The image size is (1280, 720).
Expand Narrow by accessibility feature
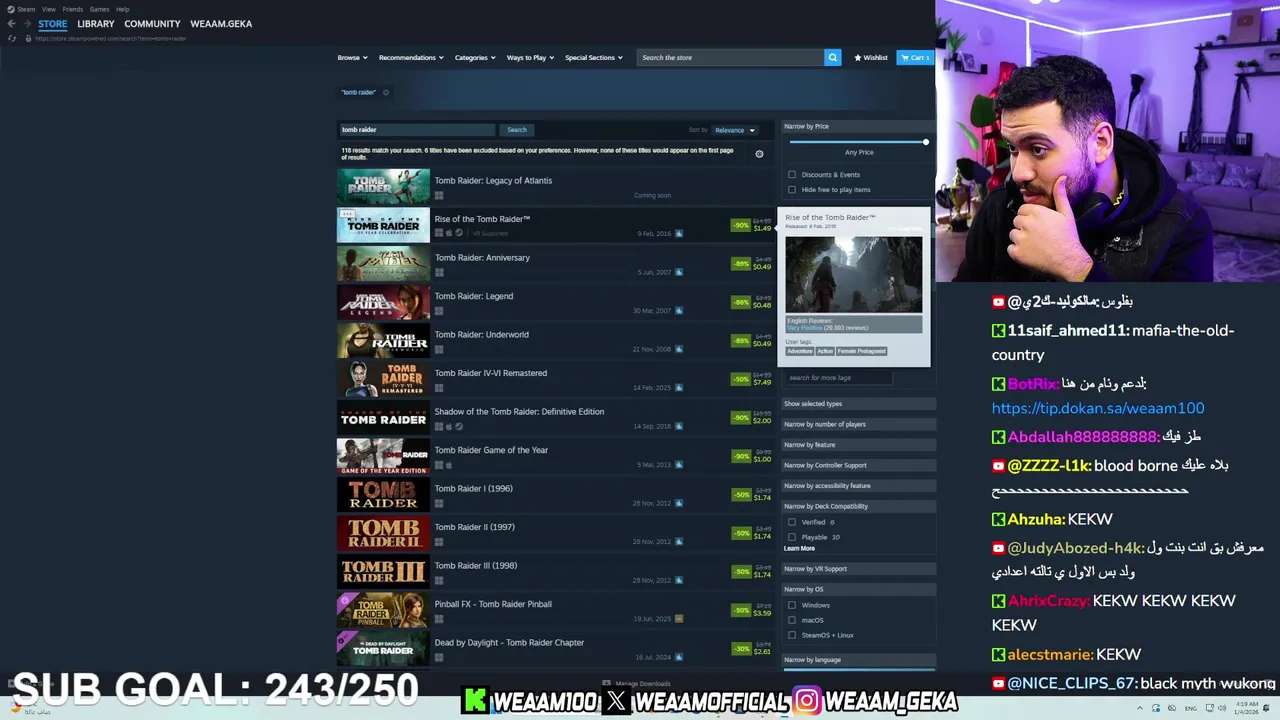tap(858, 486)
